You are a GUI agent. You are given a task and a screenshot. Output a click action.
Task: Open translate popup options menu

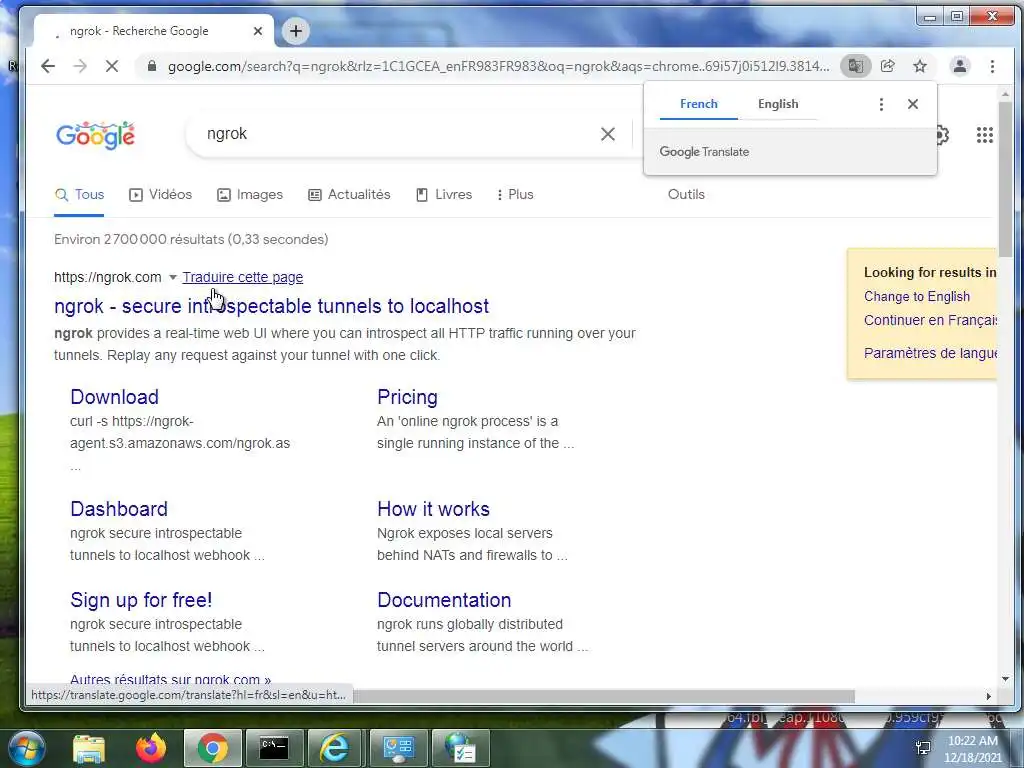tap(881, 104)
